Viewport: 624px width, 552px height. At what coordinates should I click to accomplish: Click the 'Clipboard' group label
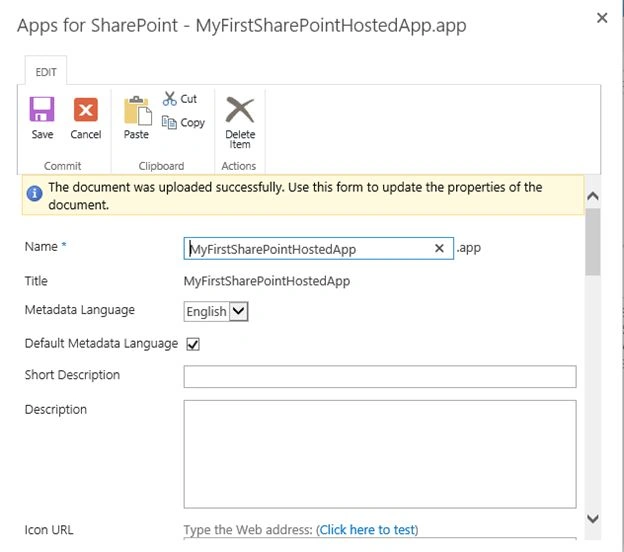161,166
